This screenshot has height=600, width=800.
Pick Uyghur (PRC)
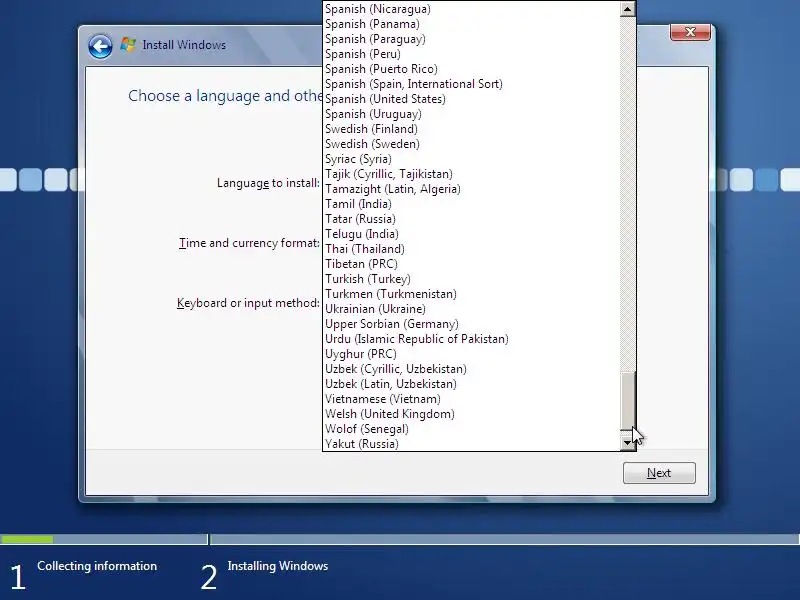click(472, 354)
